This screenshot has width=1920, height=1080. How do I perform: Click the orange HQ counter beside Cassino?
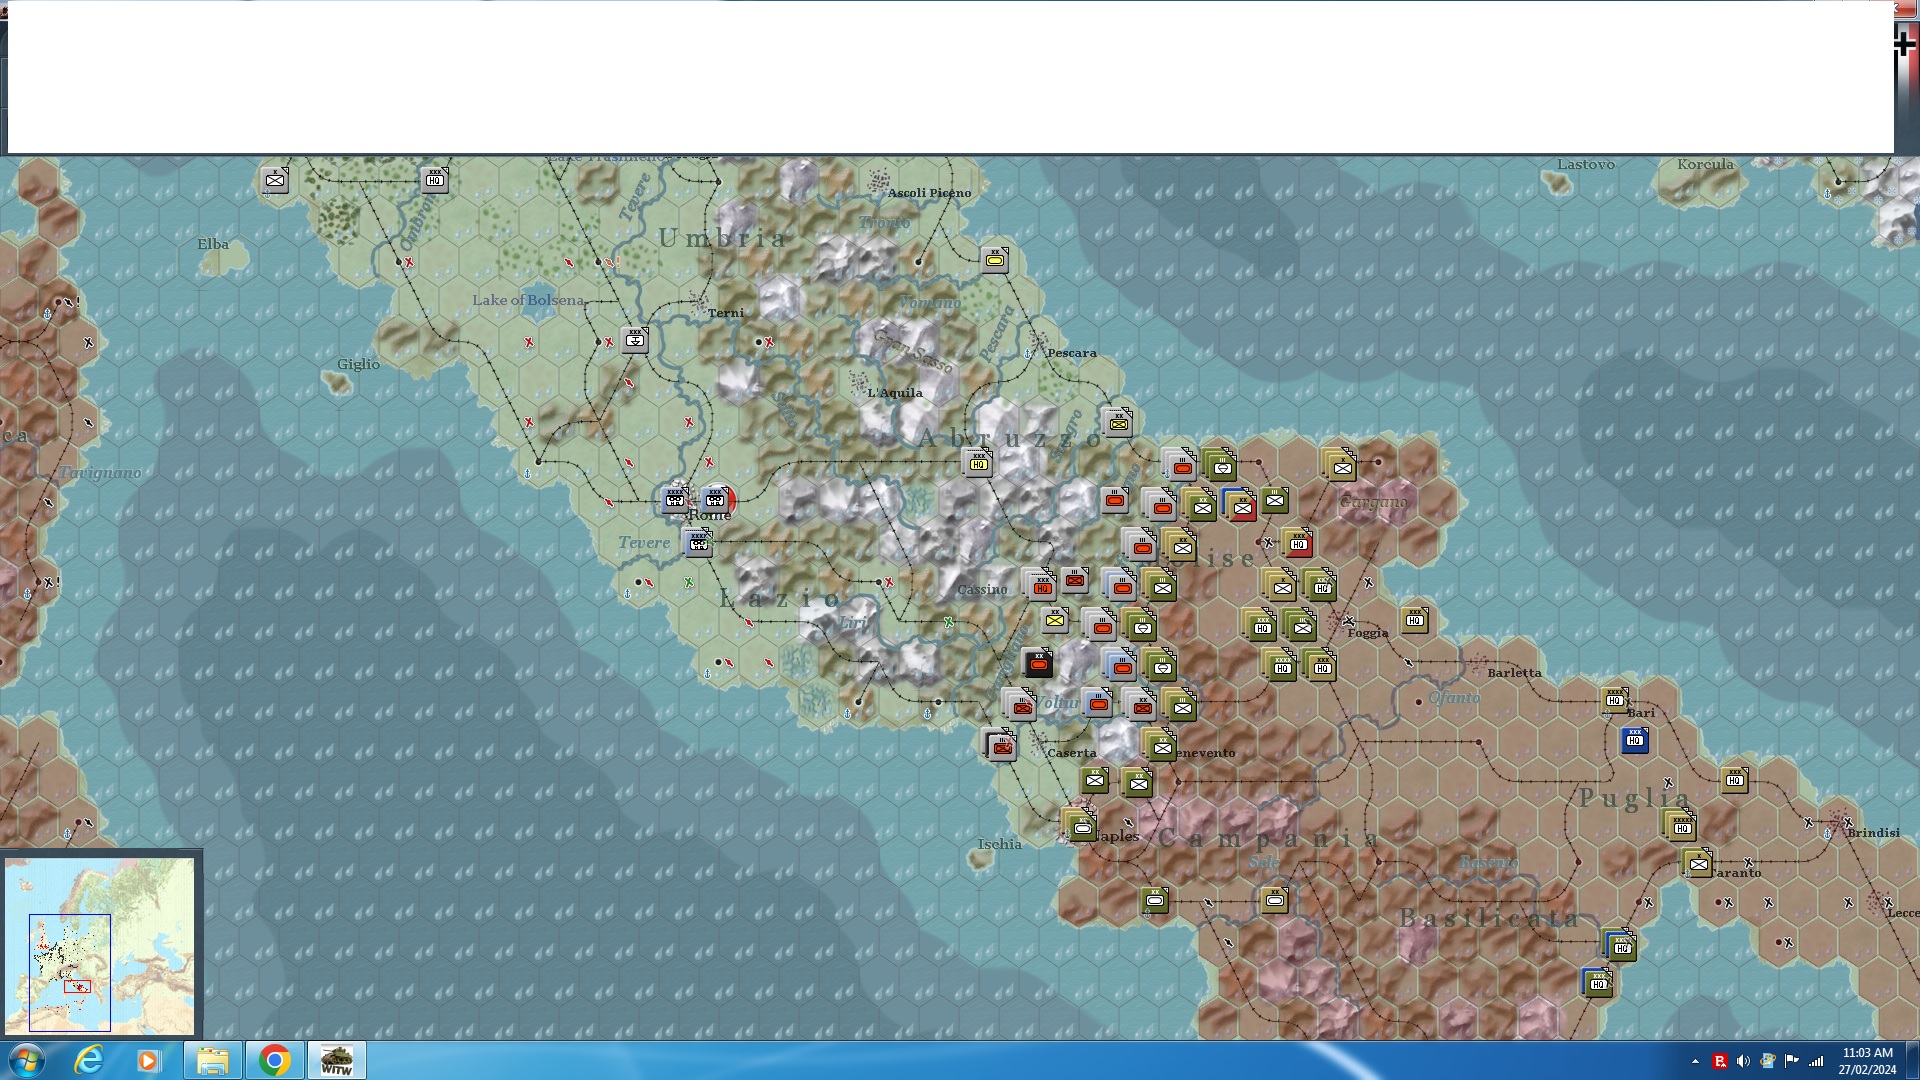1041,587
